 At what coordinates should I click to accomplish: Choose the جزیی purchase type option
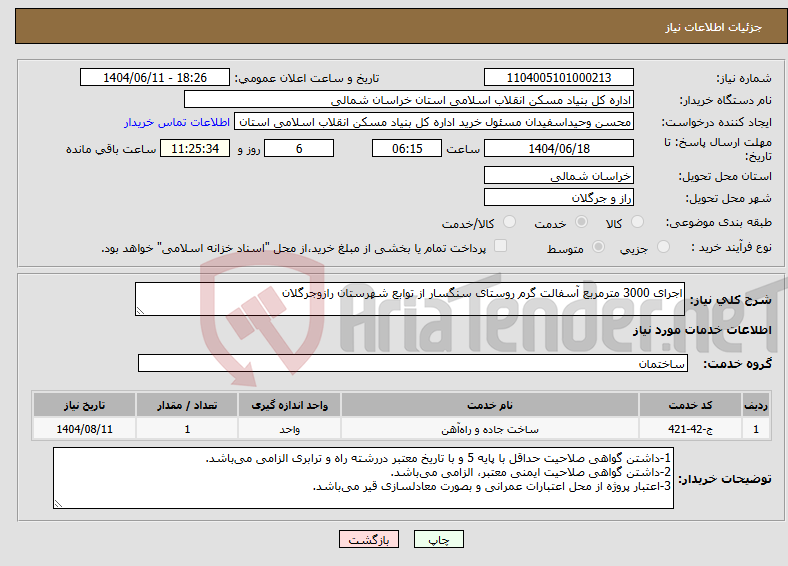pos(663,246)
